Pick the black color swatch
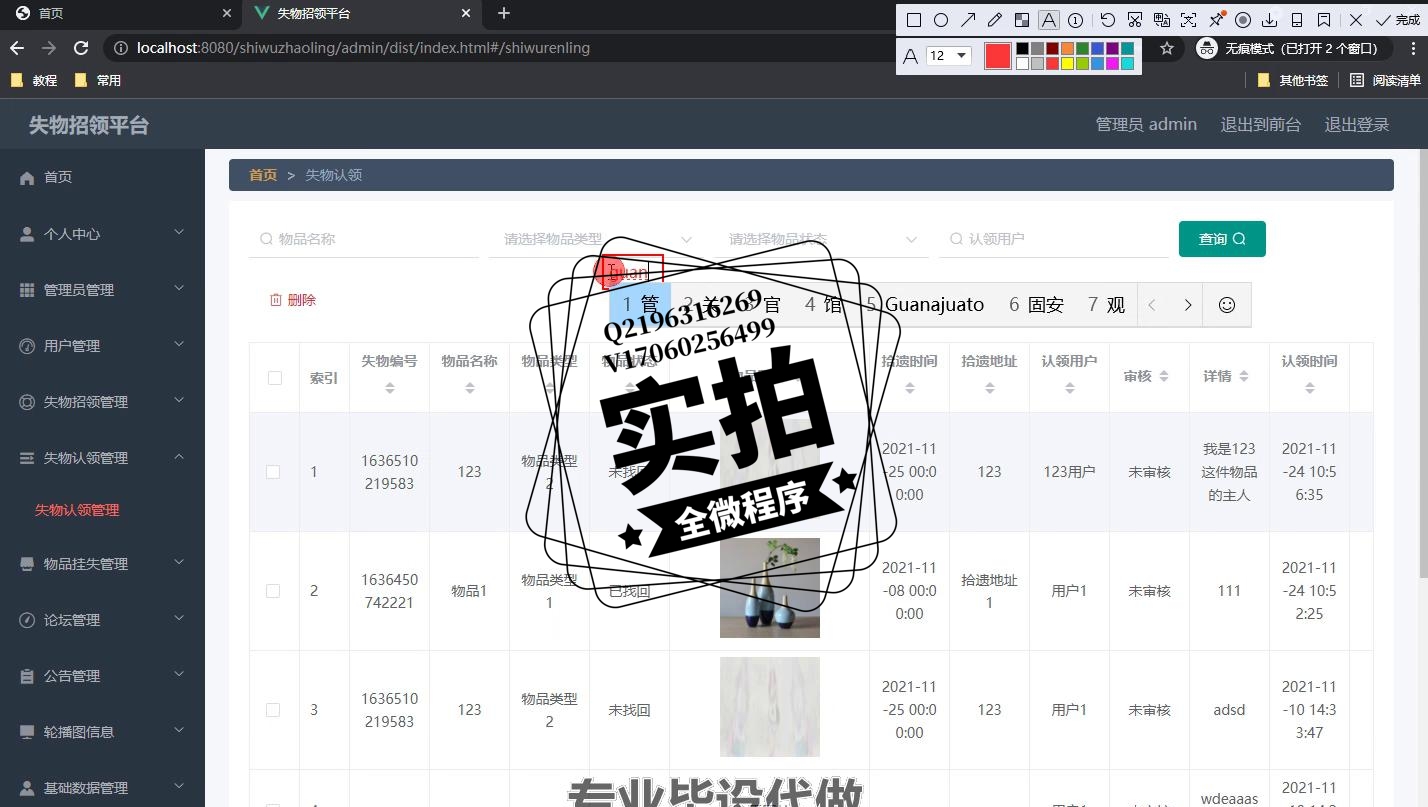The width and height of the screenshot is (1428, 807). (1022, 48)
